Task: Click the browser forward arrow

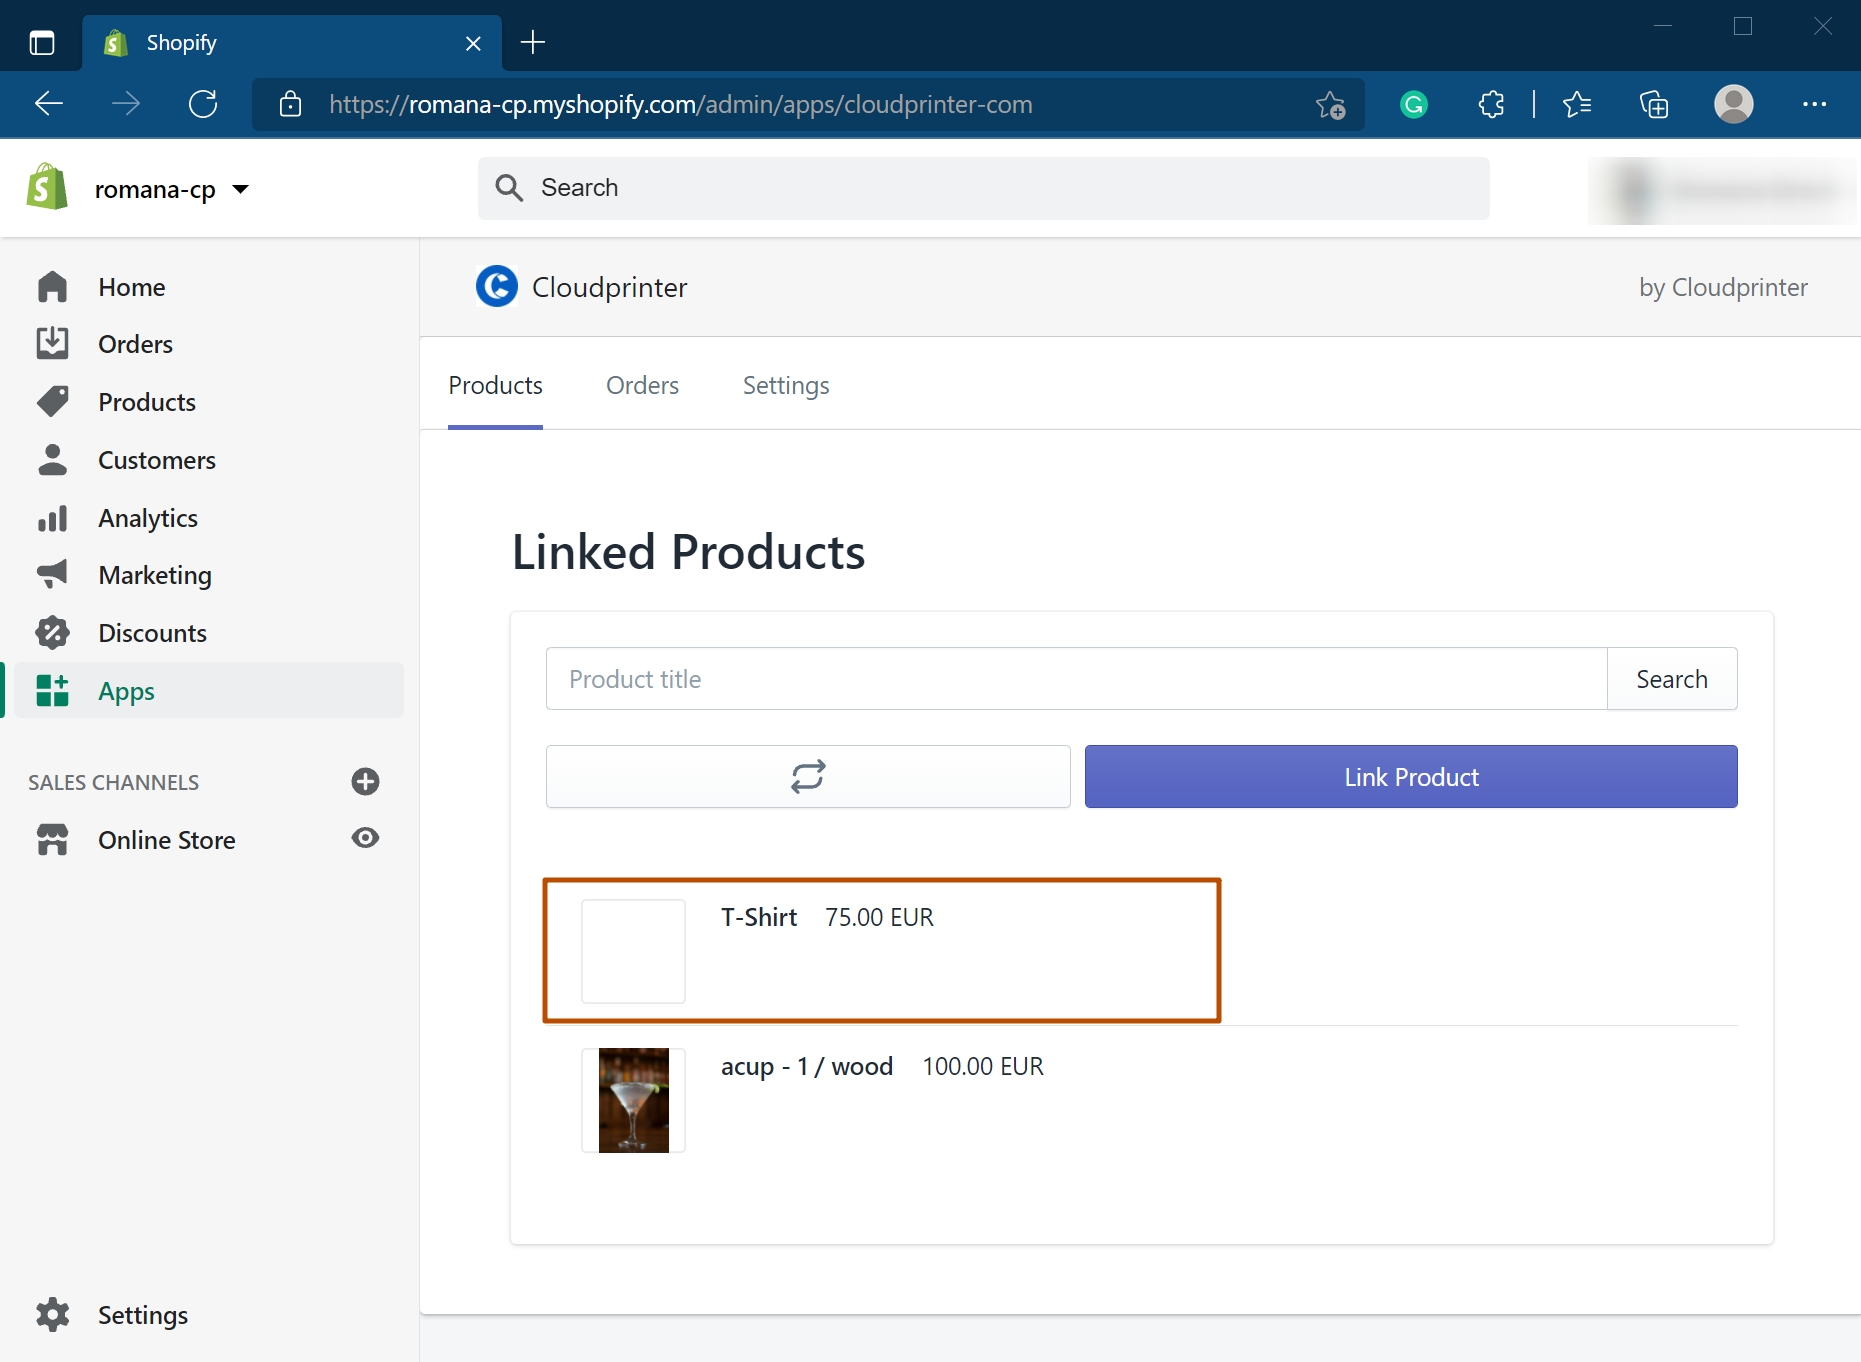Action: (x=126, y=104)
